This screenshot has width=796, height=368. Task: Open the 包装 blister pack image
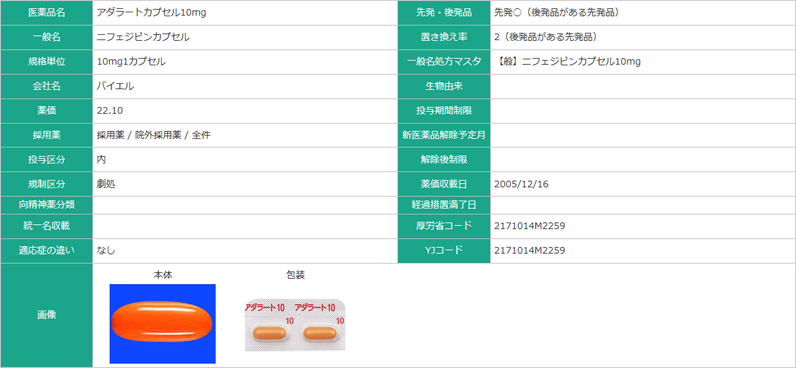coord(295,324)
